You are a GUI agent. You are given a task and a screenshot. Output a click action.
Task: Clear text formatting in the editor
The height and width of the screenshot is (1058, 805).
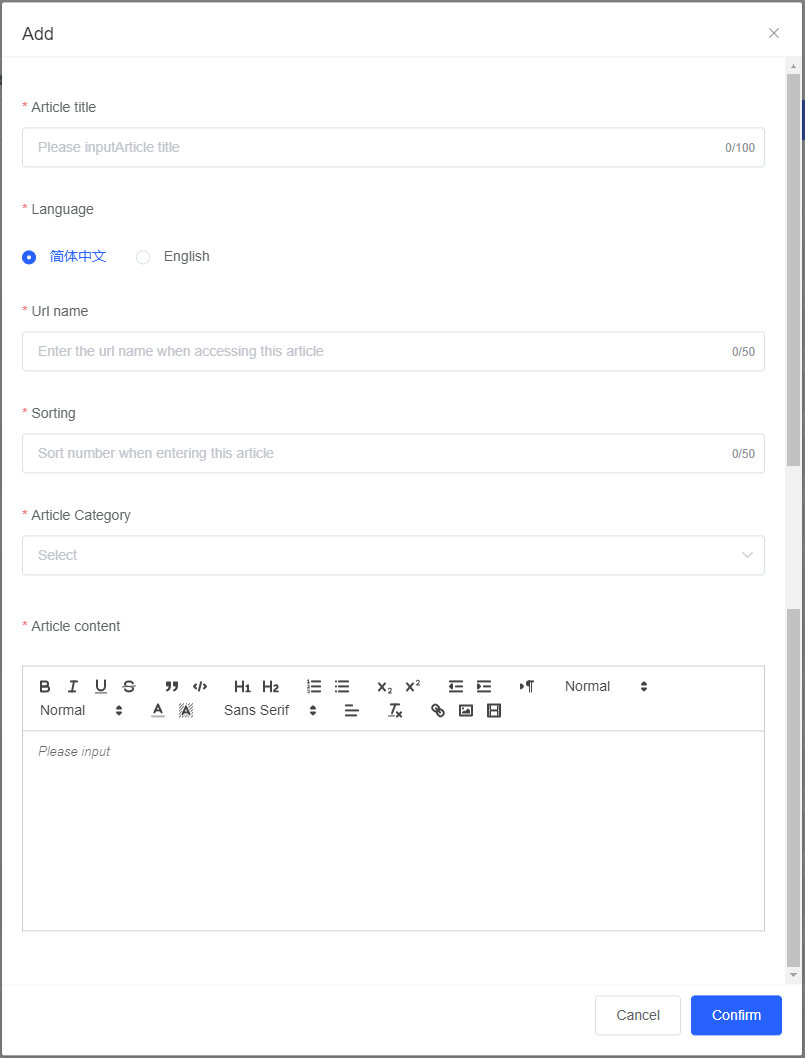(x=395, y=710)
